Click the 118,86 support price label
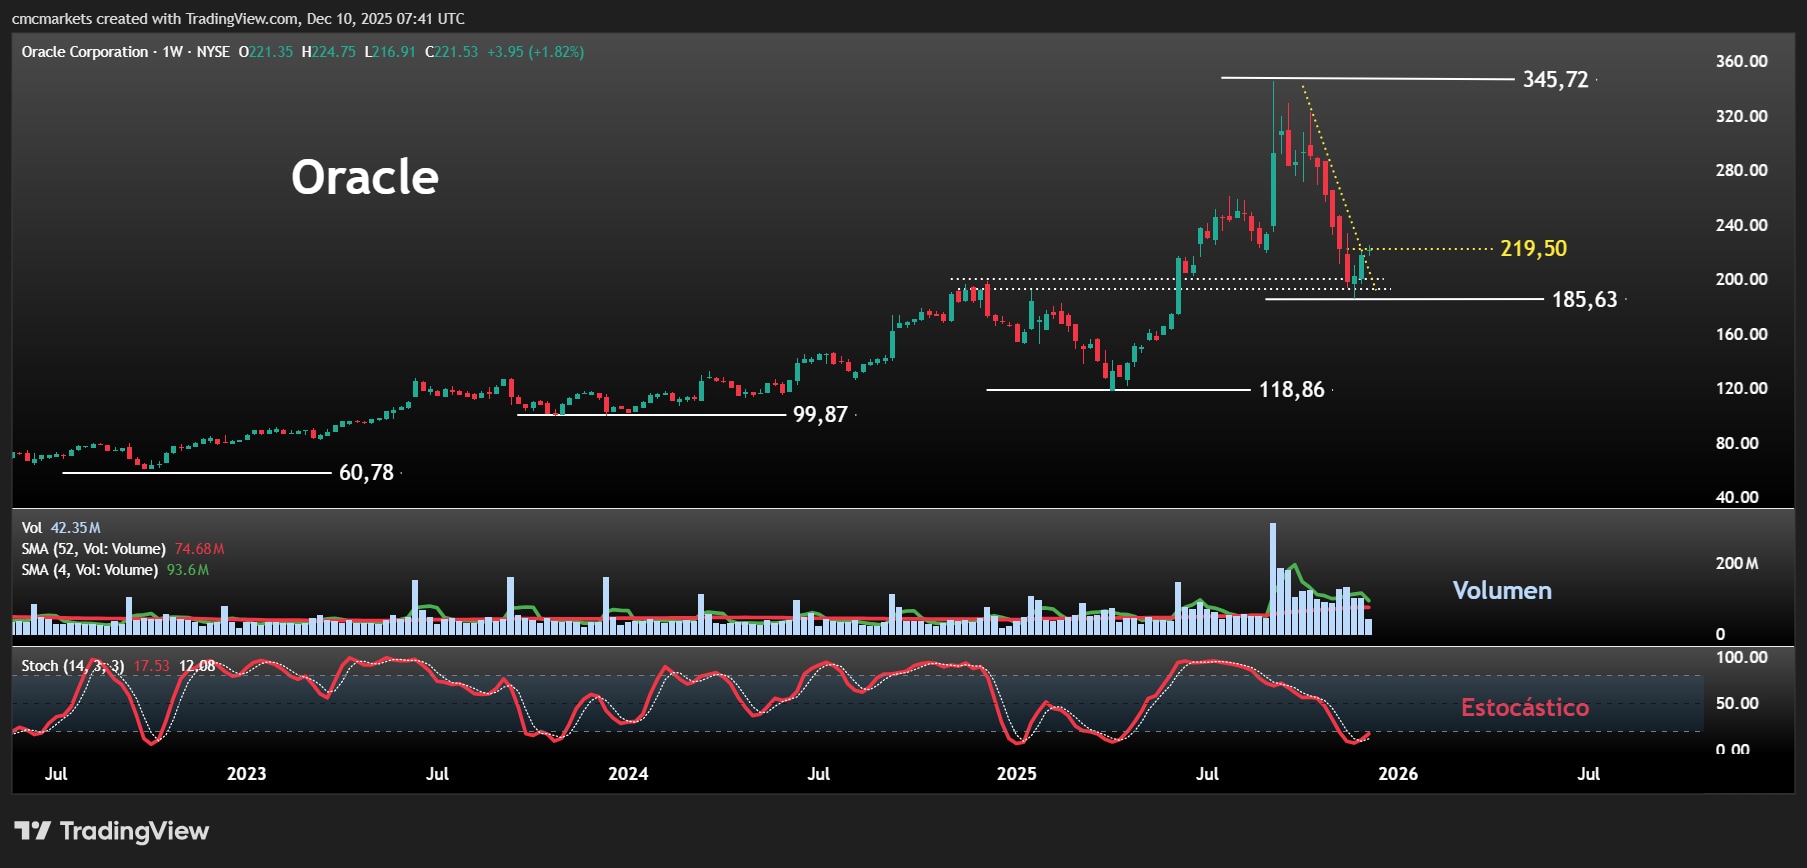This screenshot has height=868, width=1807. pos(1291,389)
